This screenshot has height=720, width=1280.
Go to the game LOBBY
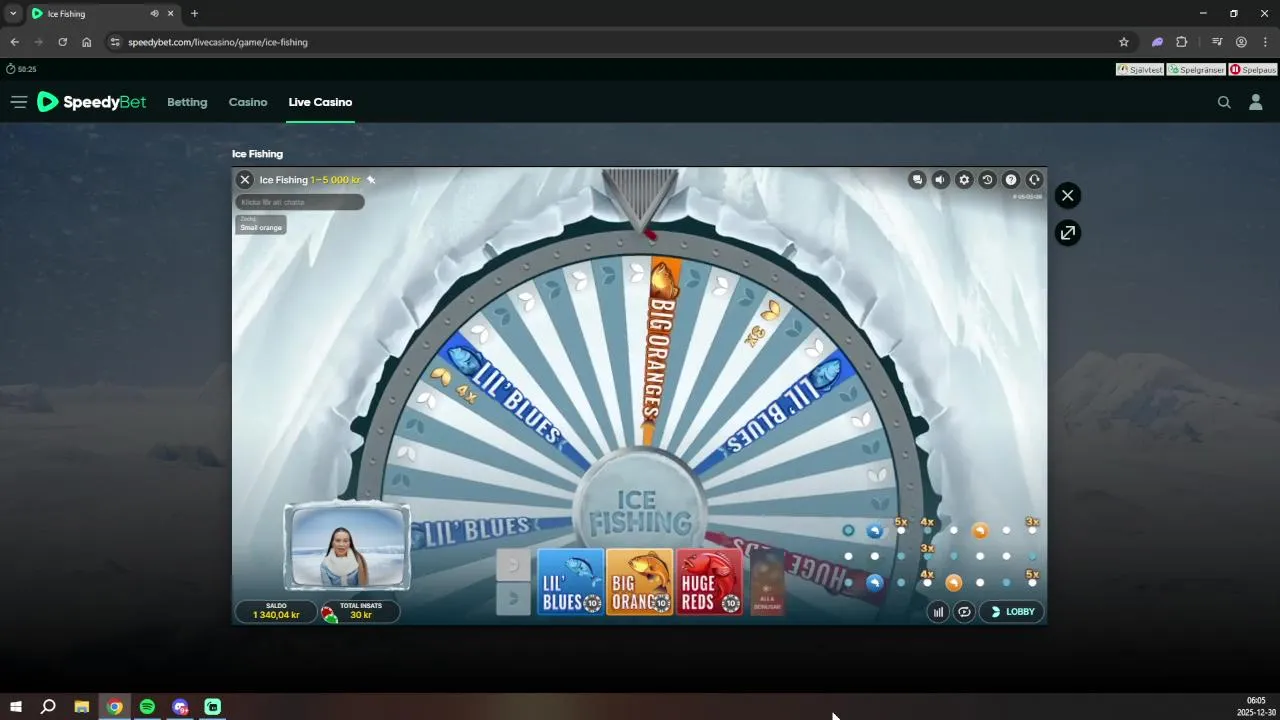tap(1012, 612)
